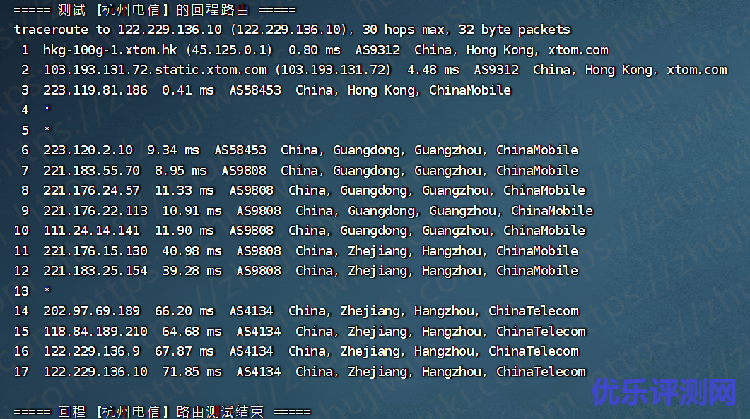This screenshot has height=419, width=750.
Task: Select latency 71.85 ms in hop 17
Action: 192,372
